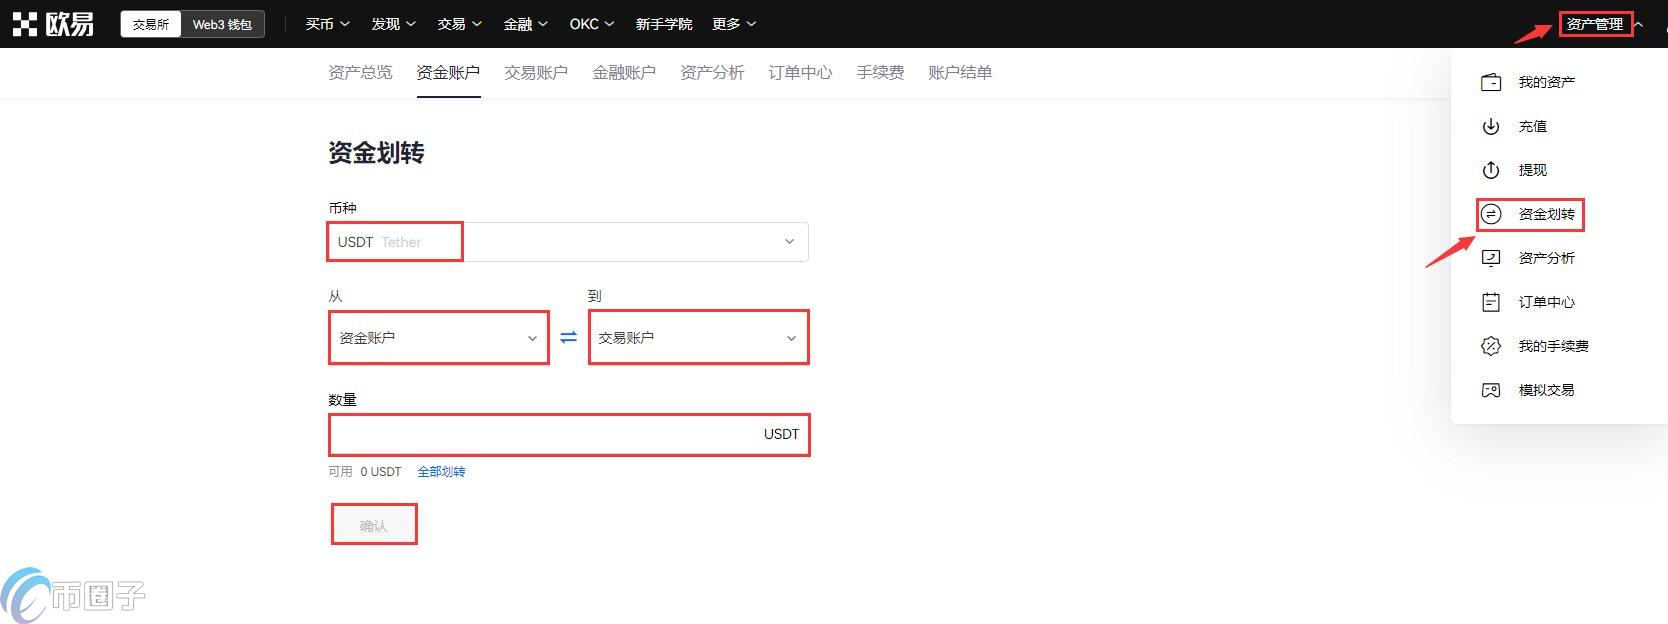
Task: Click the demo trading icon beside 模拟交易
Action: (x=1490, y=390)
